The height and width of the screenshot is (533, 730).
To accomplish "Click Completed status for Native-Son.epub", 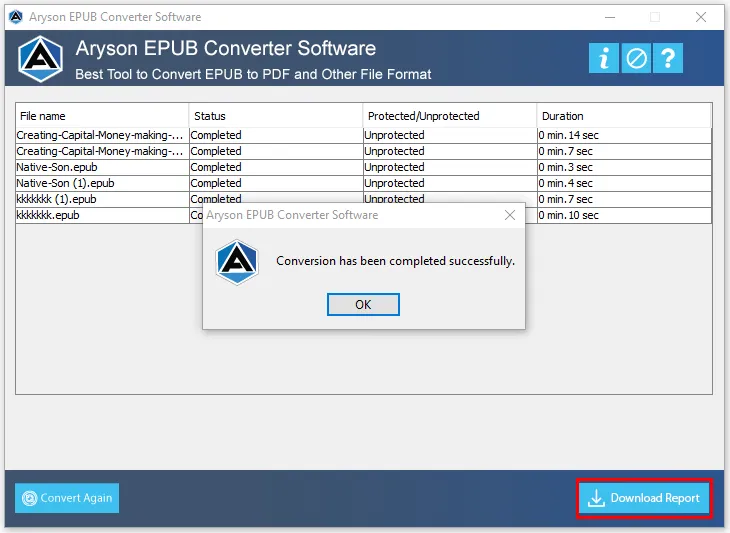I will [276, 167].
